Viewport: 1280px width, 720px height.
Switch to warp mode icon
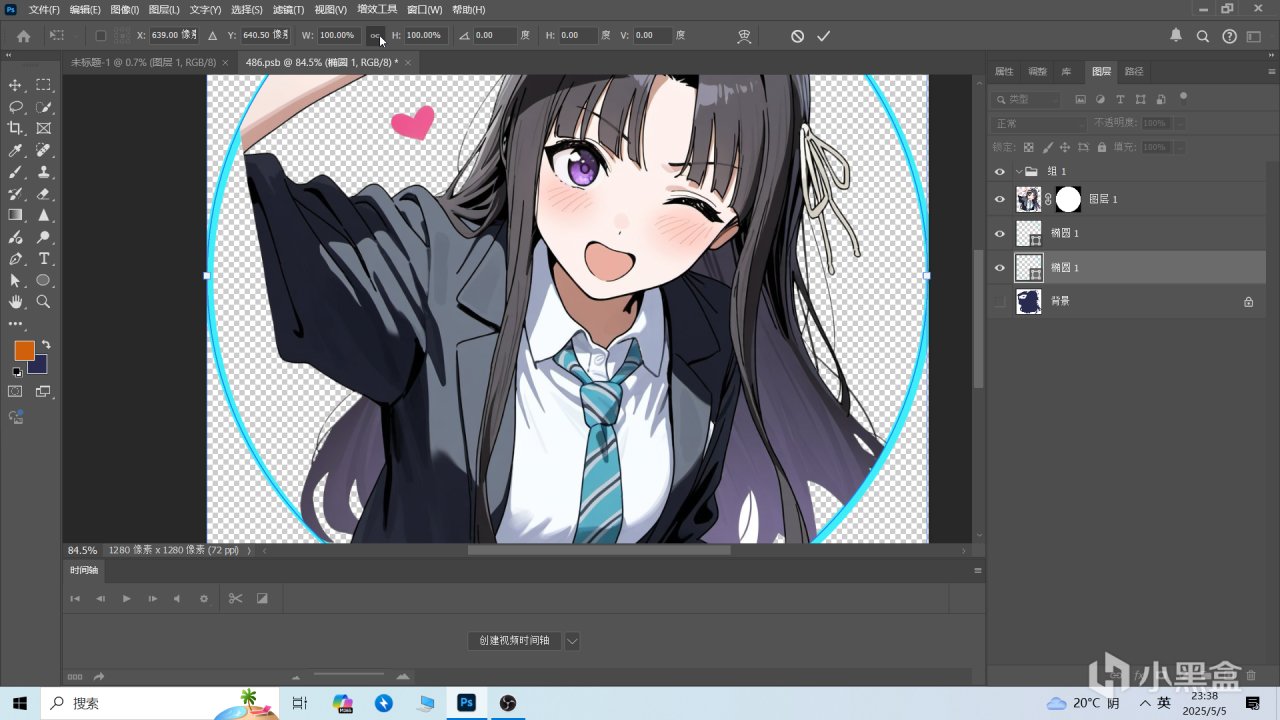tap(744, 36)
